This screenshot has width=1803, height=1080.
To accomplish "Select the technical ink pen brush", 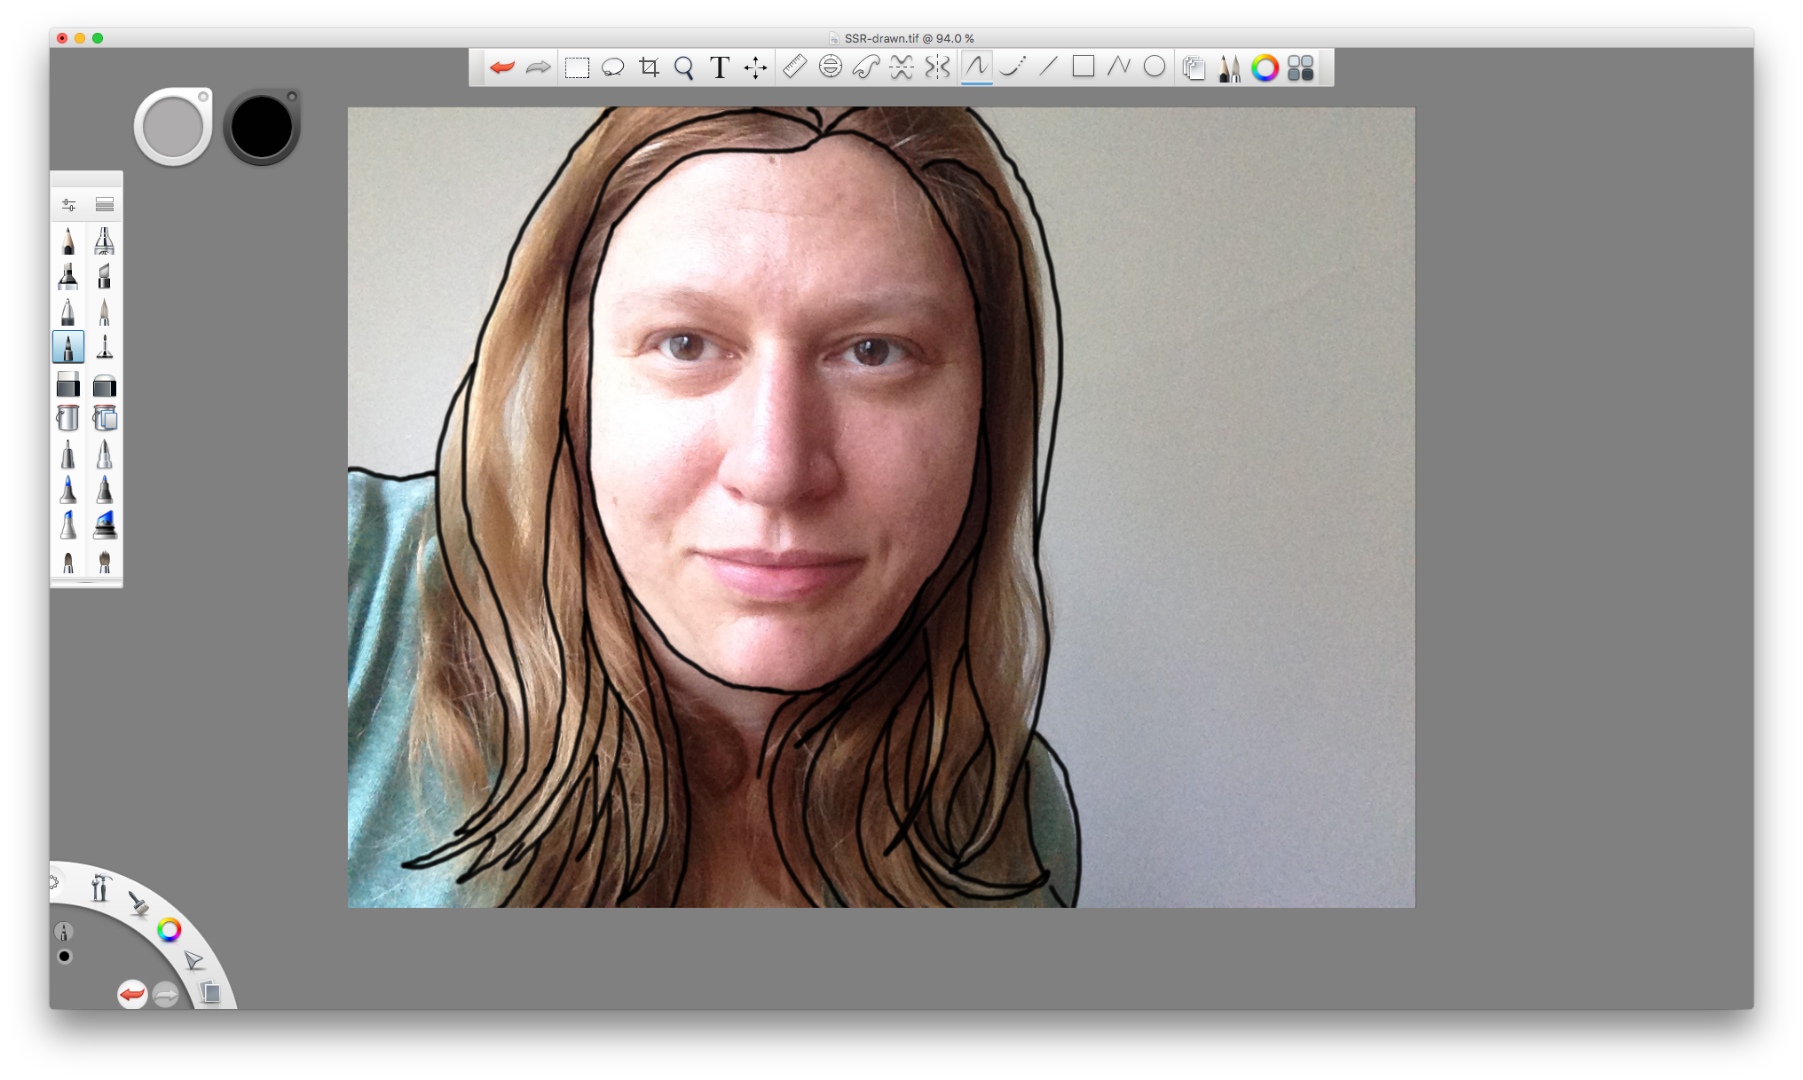I will [x=104, y=347].
